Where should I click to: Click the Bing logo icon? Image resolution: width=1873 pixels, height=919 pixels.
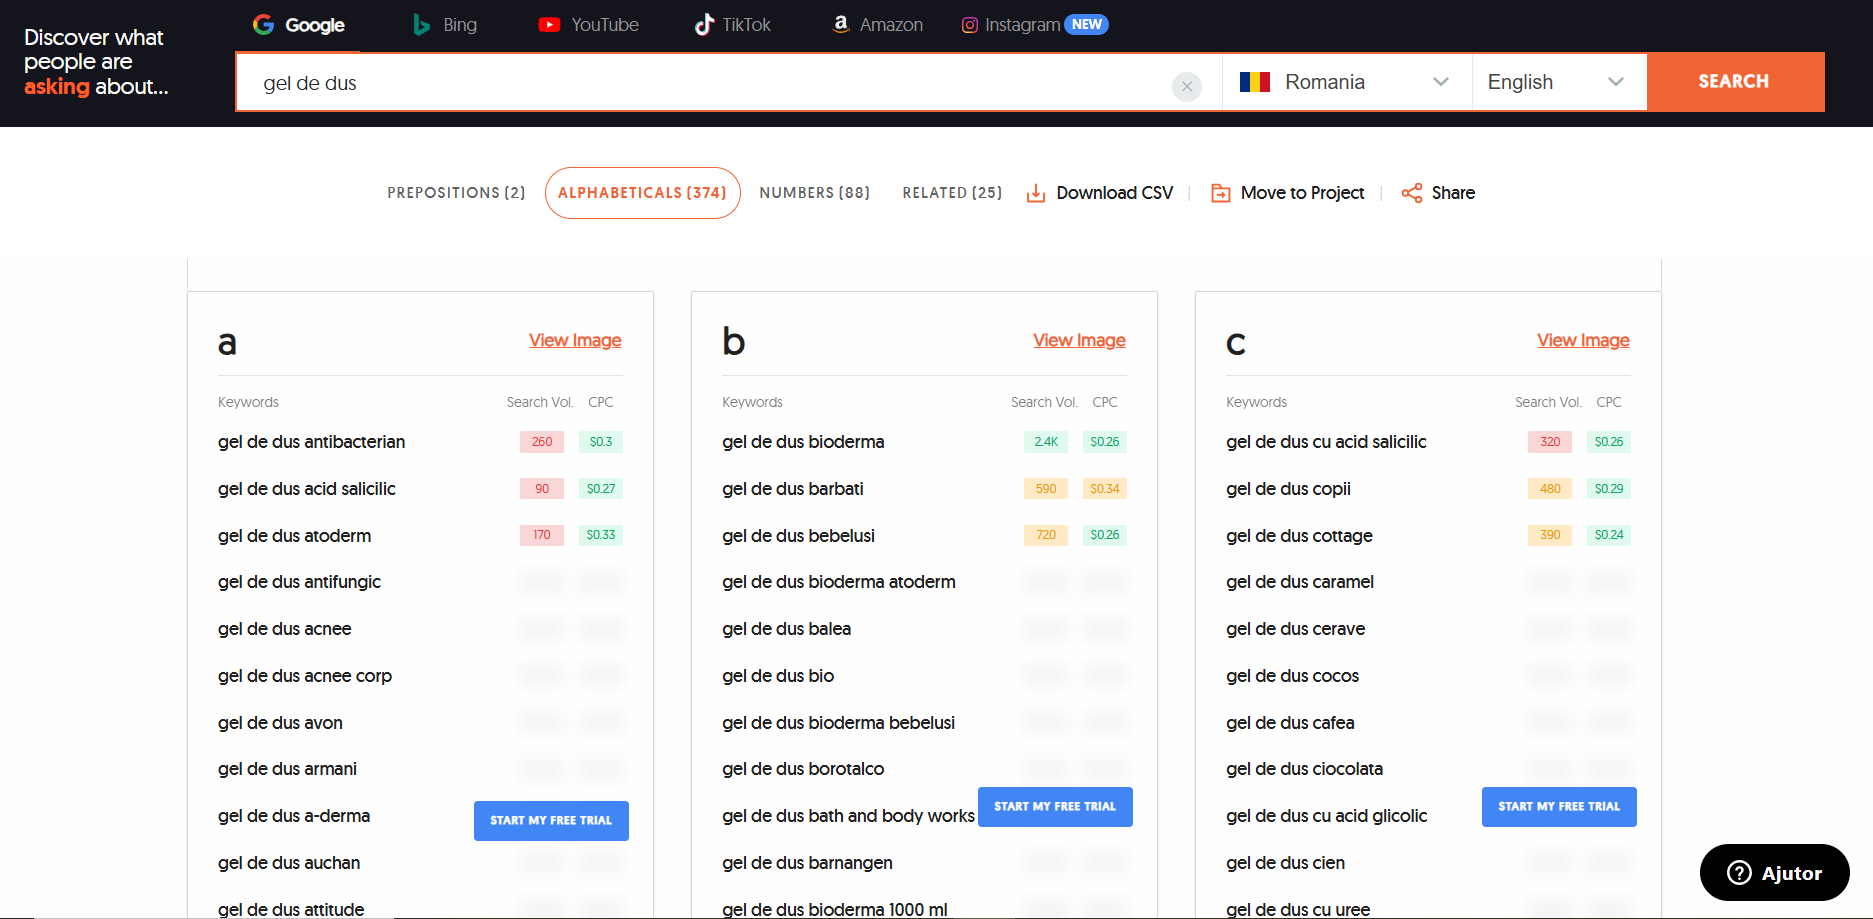[x=421, y=25]
